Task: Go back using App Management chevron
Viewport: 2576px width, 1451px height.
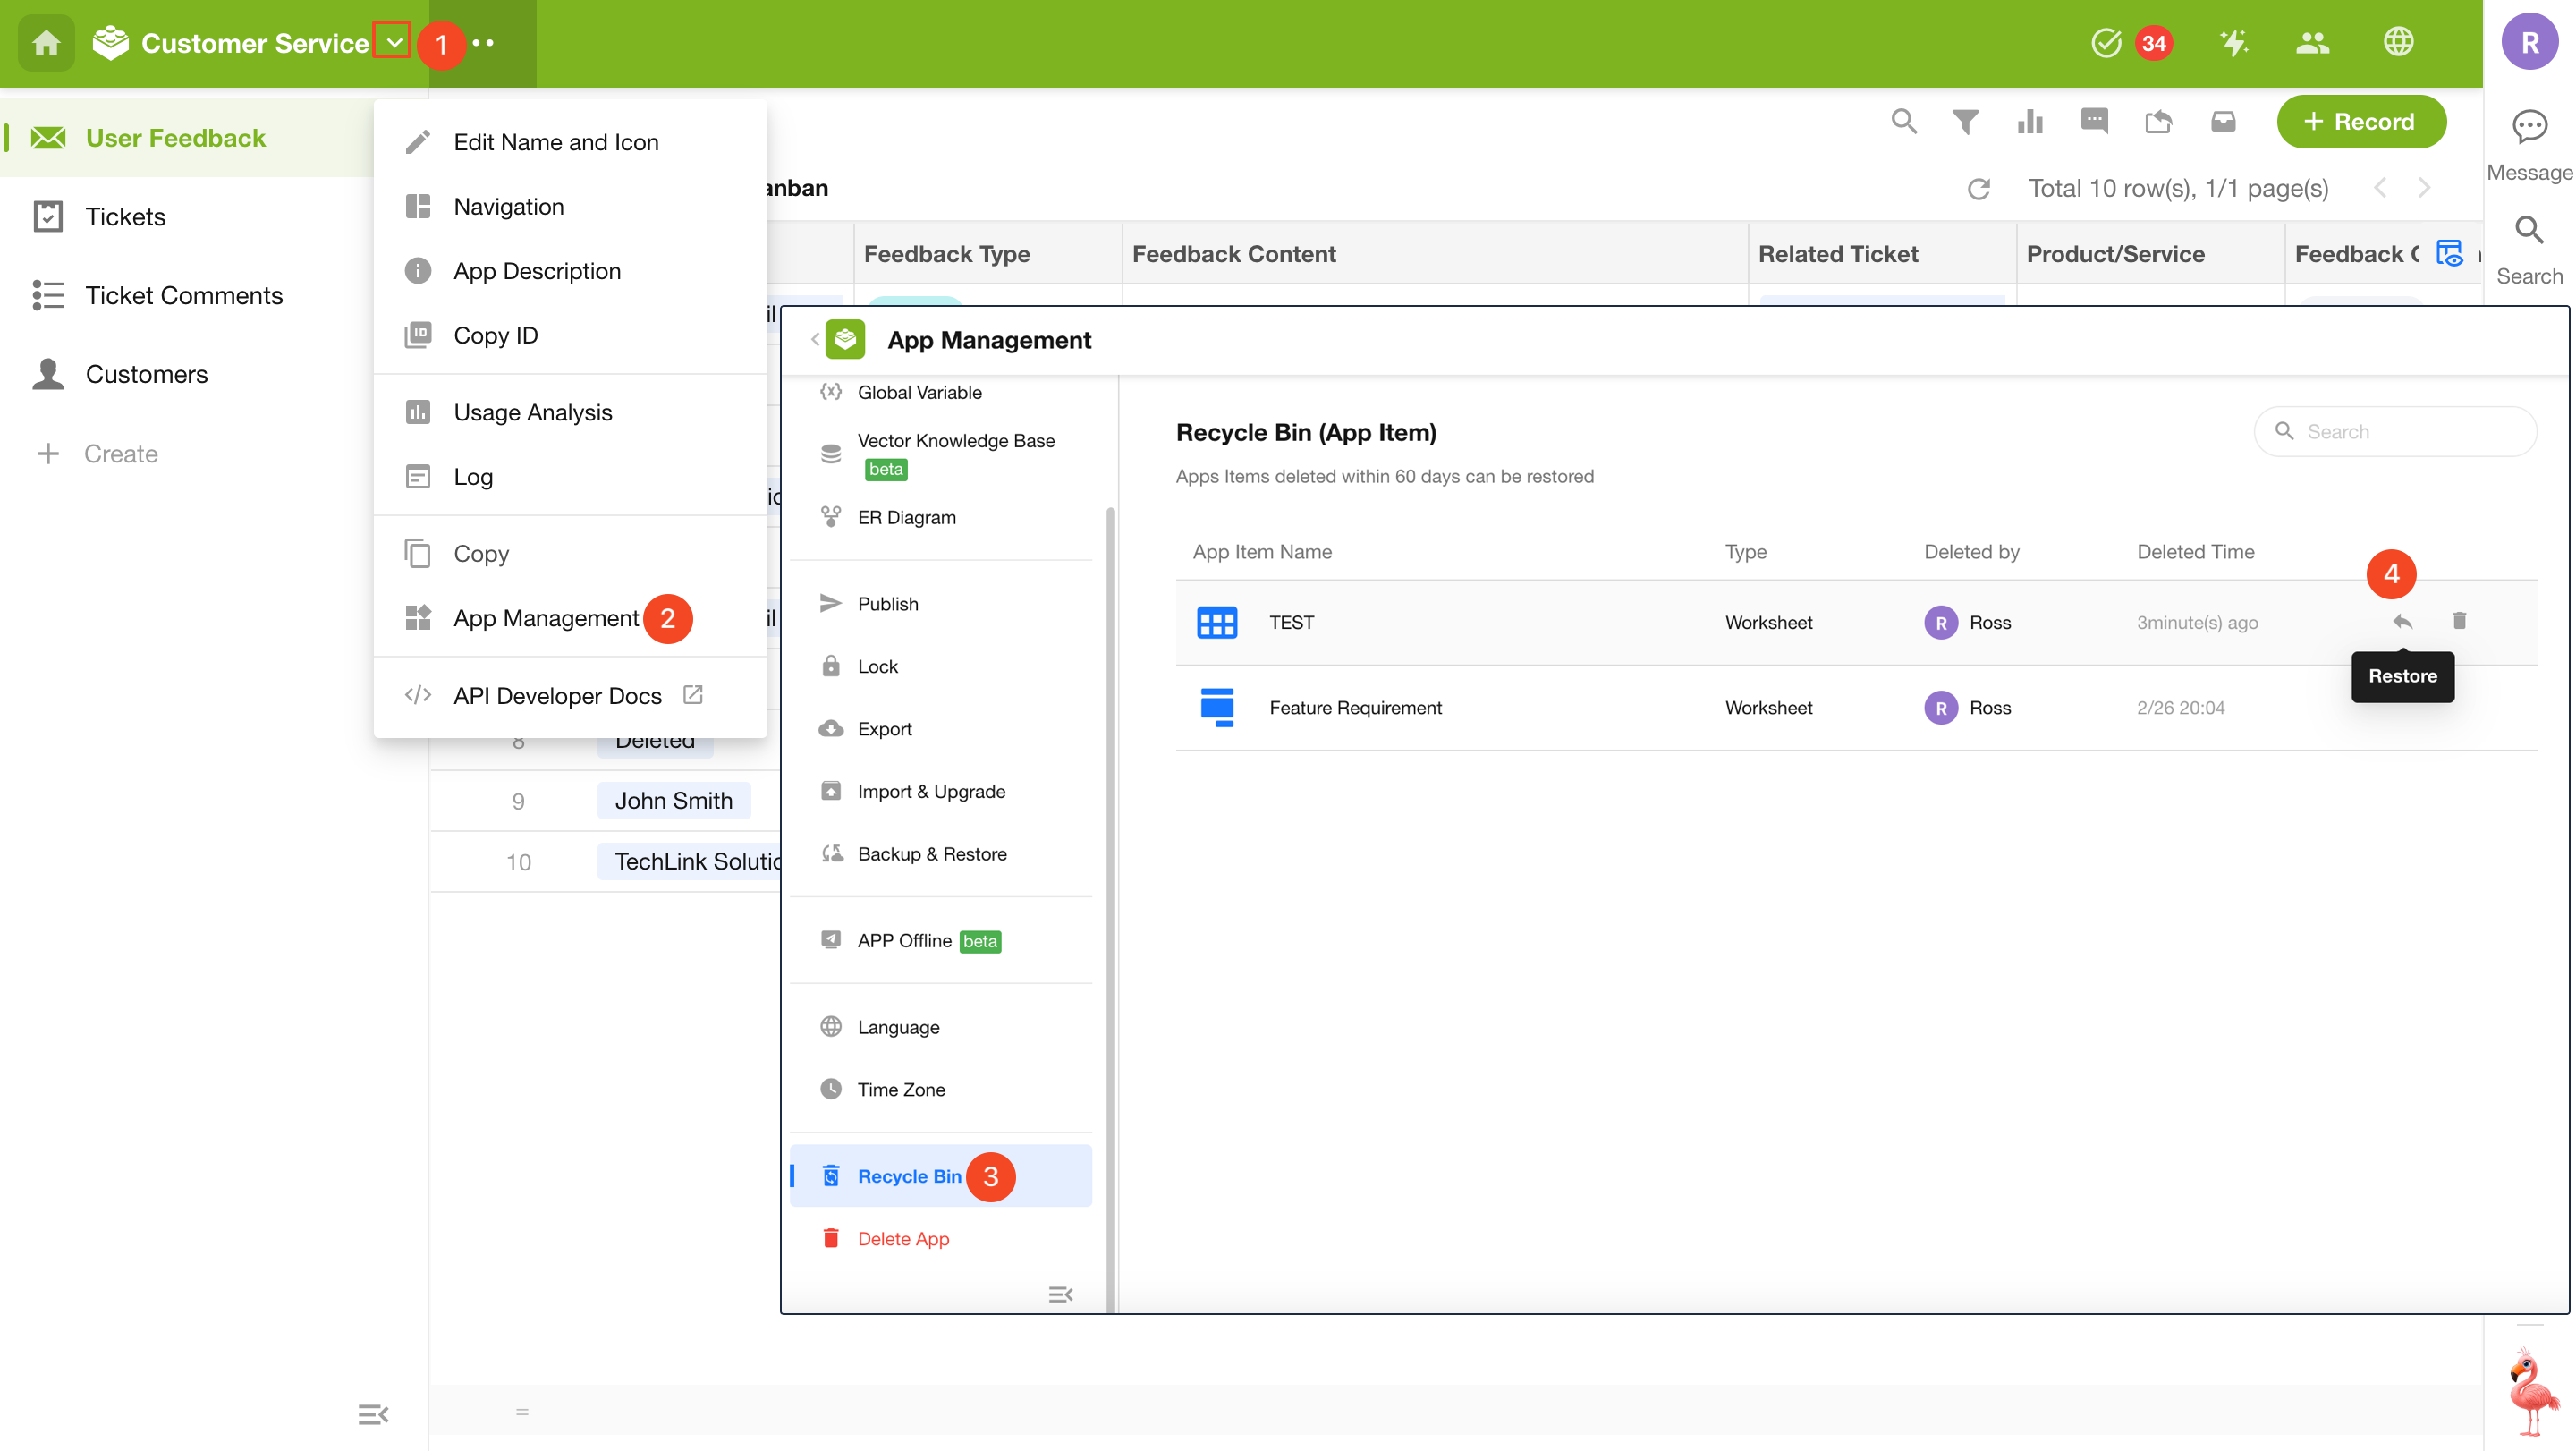Action: coord(815,340)
